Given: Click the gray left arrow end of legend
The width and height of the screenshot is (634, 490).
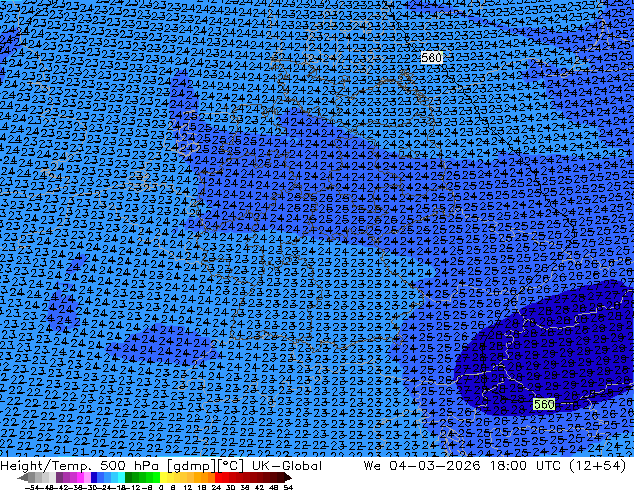Looking at the screenshot, I should [x=23, y=477].
